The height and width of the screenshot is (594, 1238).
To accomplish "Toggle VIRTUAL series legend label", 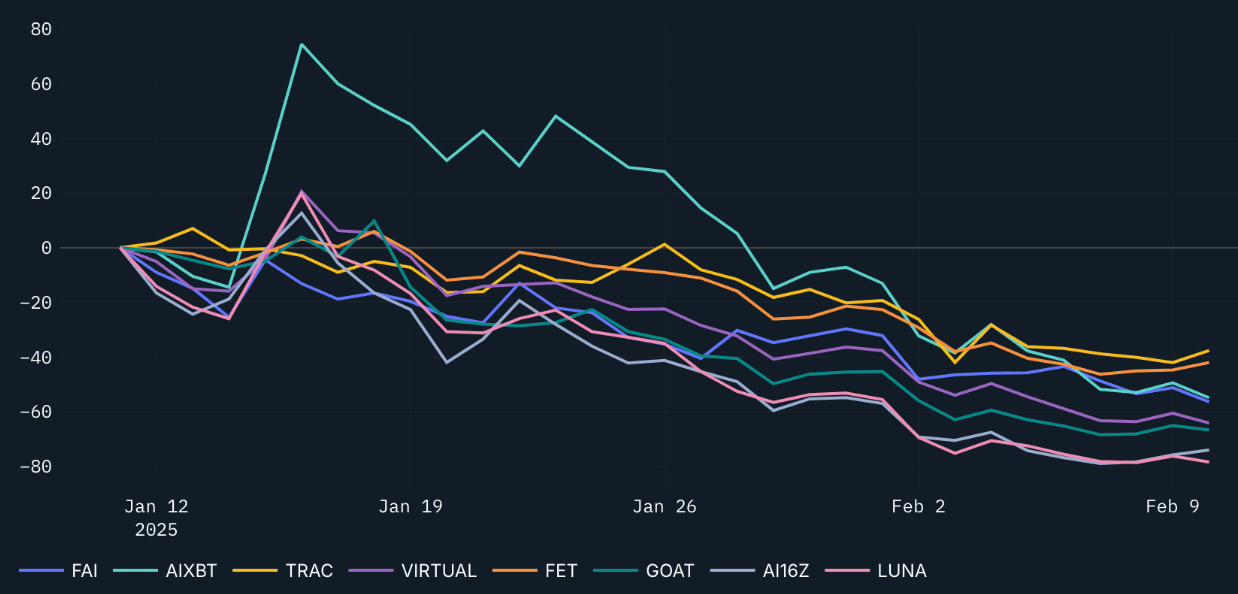I will (x=438, y=571).
